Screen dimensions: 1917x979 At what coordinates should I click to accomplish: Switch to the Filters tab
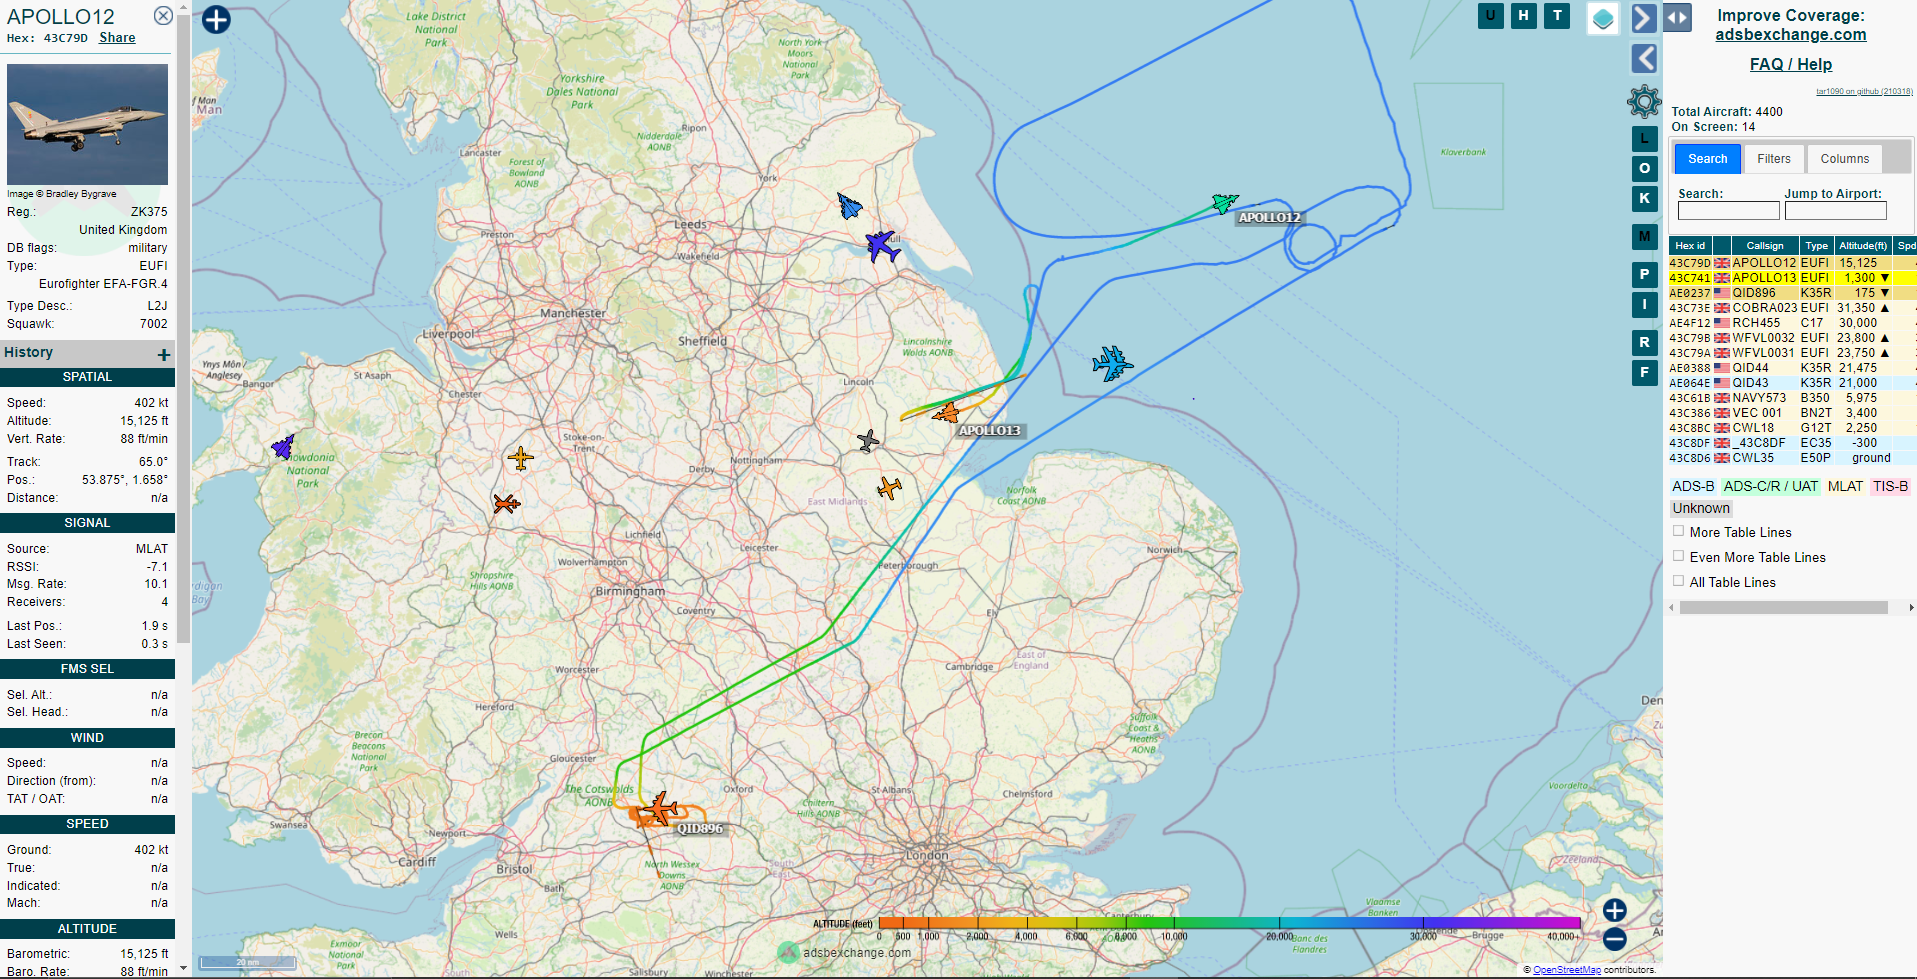(1774, 159)
